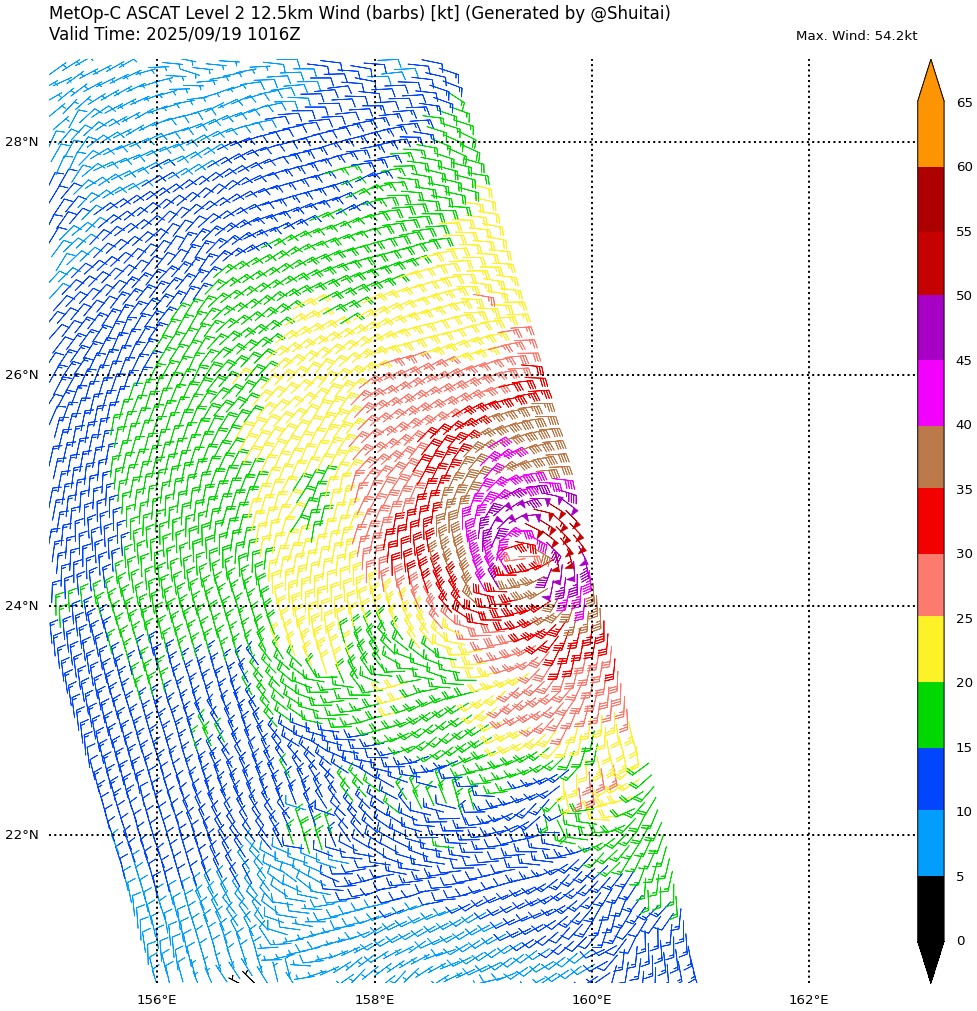Click the colorbar tick label '20'
The width and height of the screenshot is (977, 1011).
964,683
